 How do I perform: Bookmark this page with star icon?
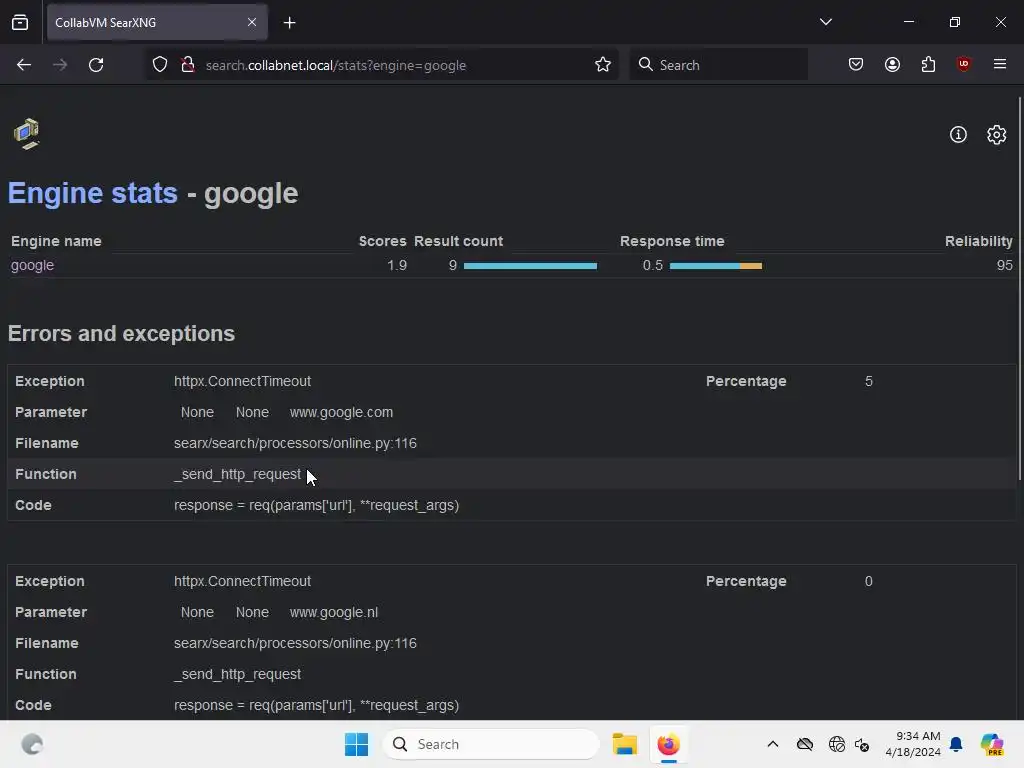[x=603, y=65]
